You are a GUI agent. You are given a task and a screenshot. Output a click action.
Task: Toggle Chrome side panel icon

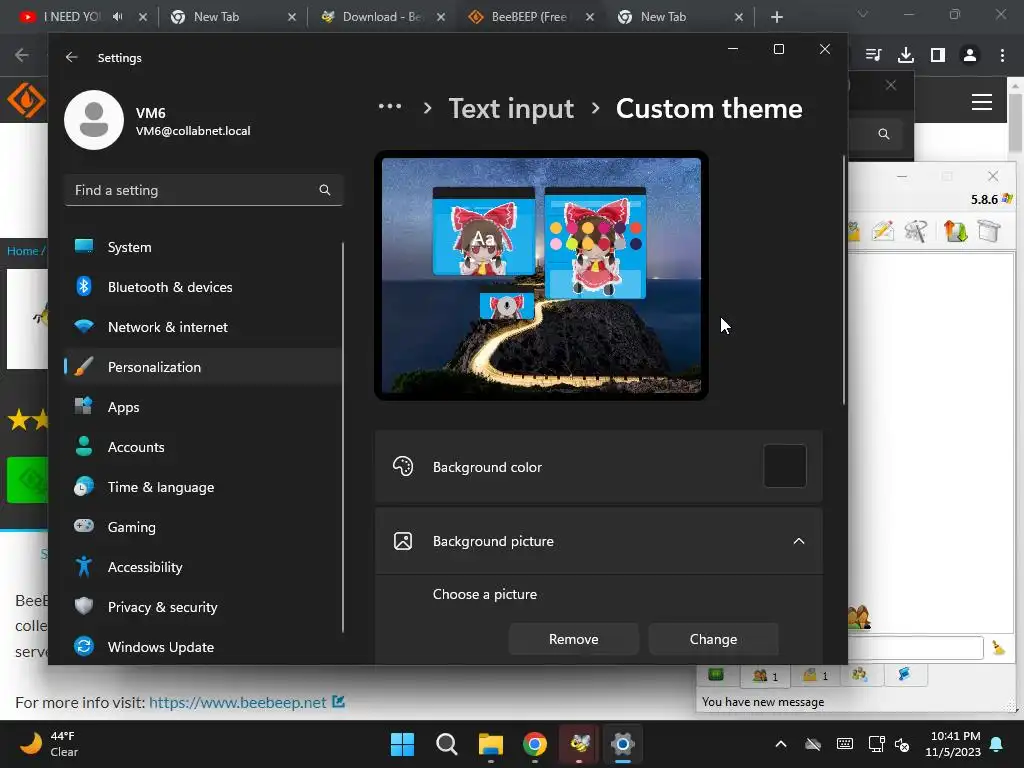tap(938, 55)
